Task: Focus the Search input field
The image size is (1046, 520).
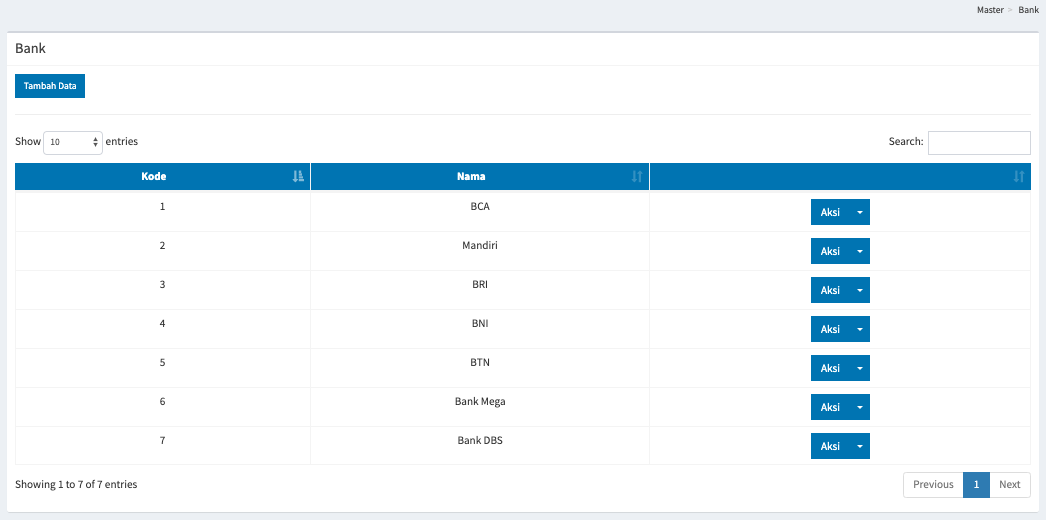Action: click(979, 142)
